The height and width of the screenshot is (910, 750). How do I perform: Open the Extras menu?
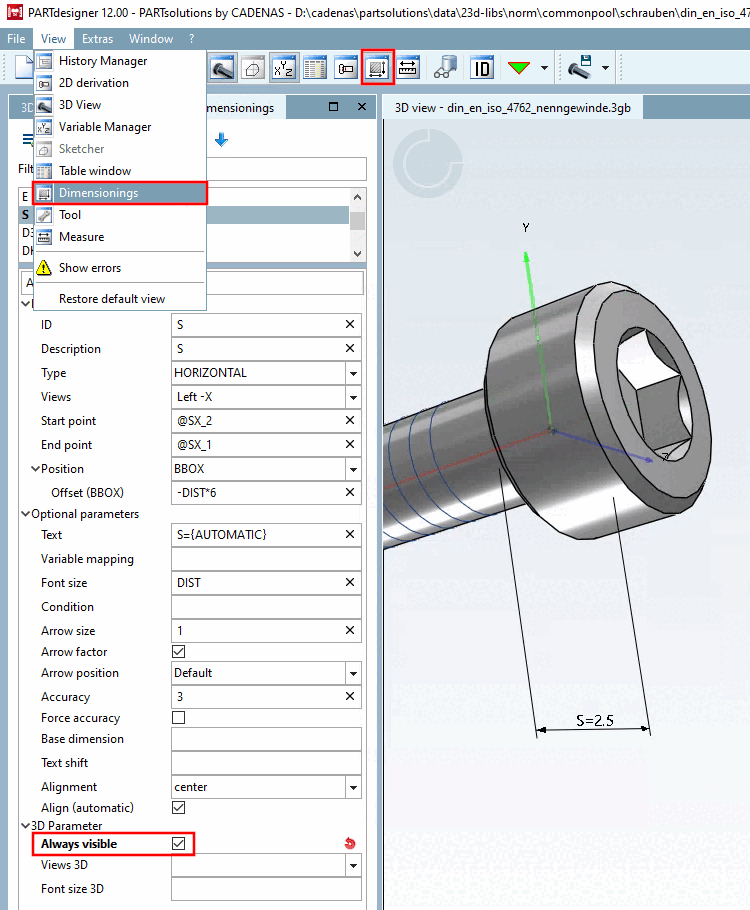[x=98, y=39]
